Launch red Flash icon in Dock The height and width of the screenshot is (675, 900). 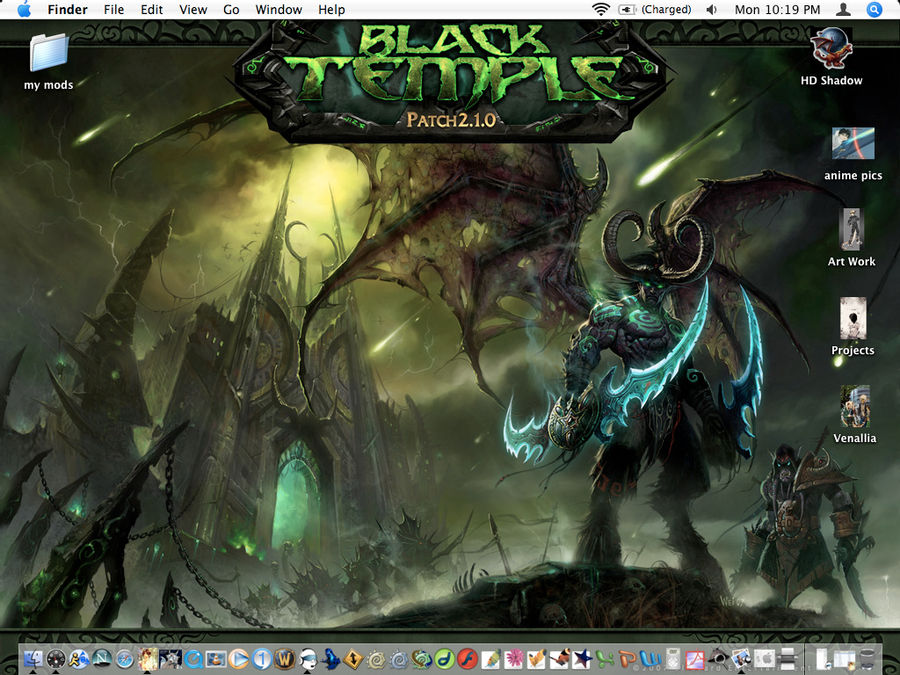point(467,660)
